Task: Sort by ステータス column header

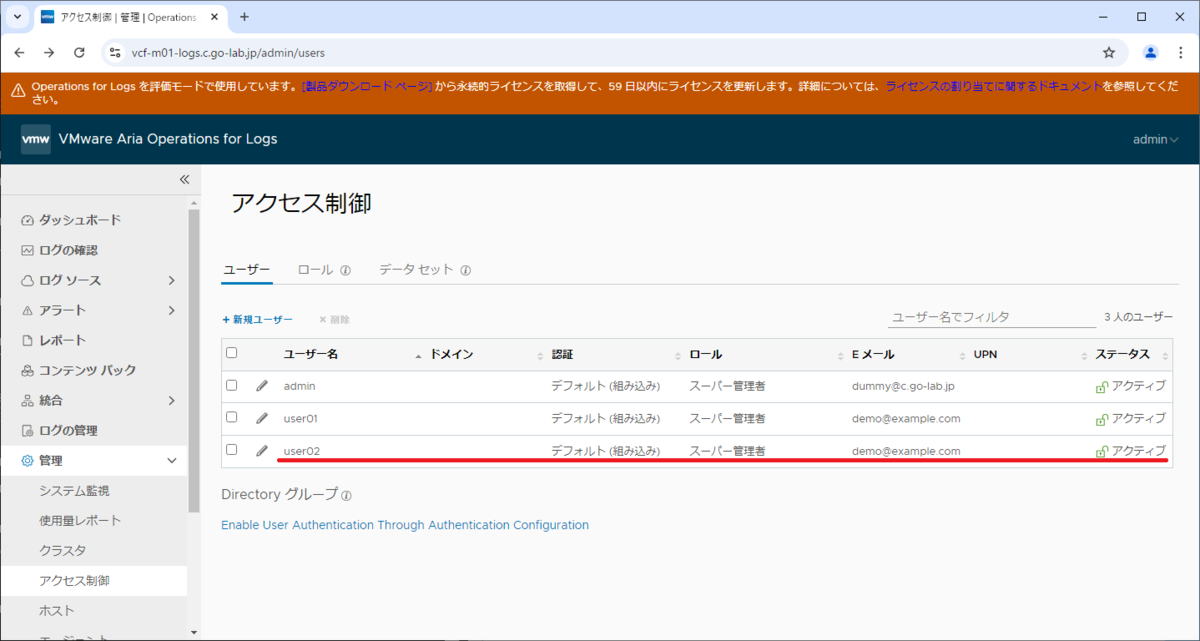Action: tap(1122, 354)
